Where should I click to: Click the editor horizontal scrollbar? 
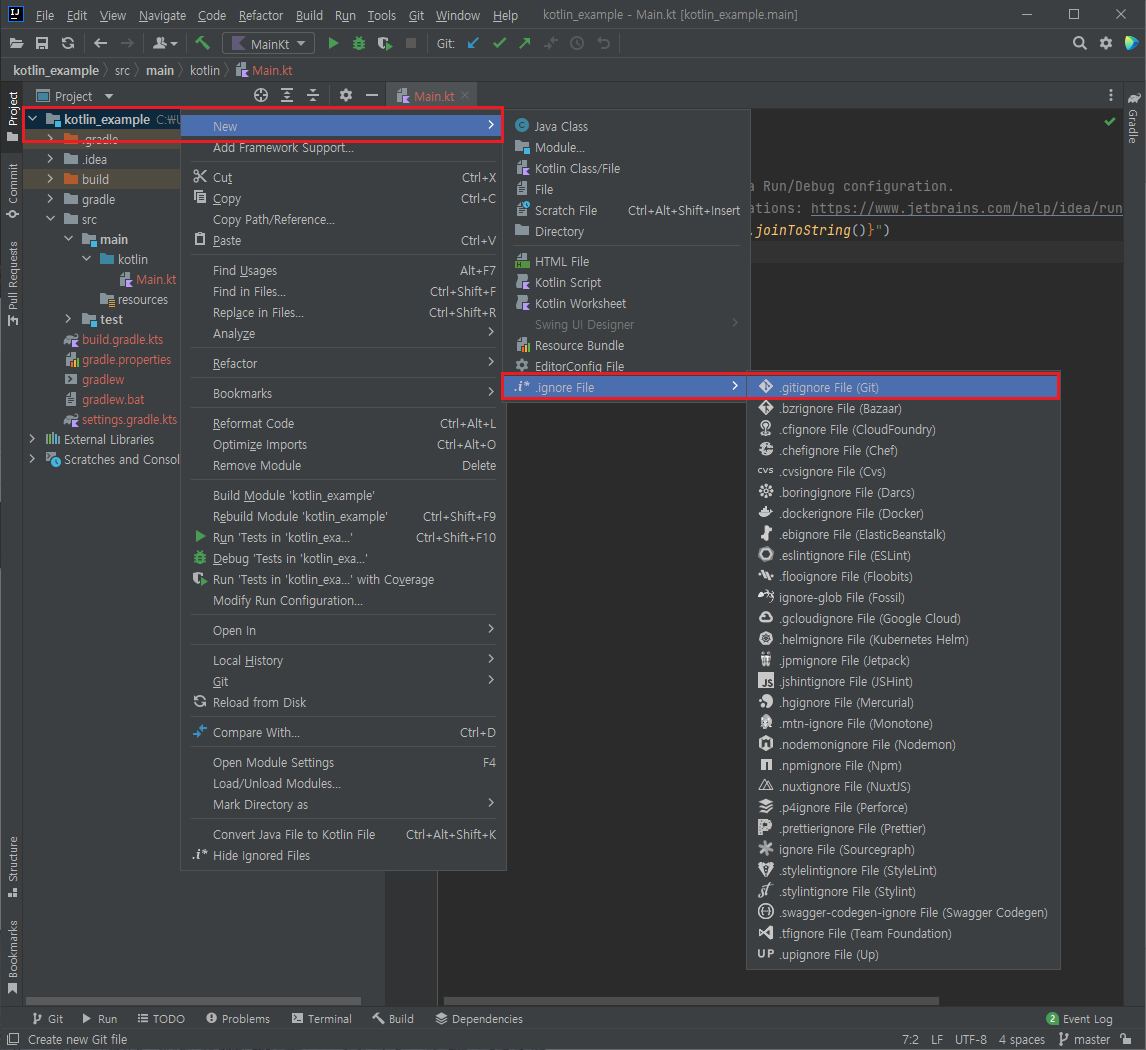691,1000
